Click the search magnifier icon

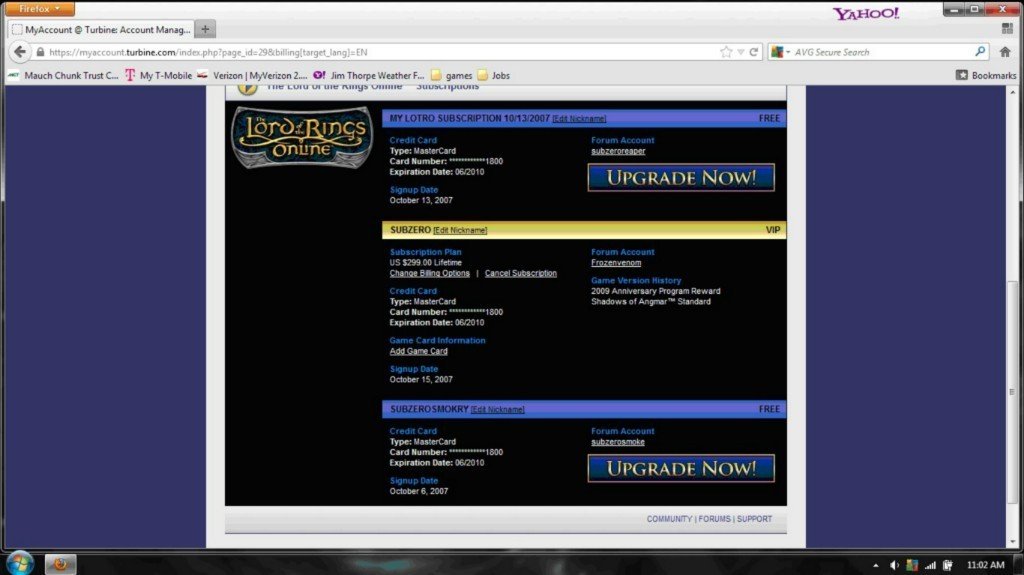tap(980, 52)
